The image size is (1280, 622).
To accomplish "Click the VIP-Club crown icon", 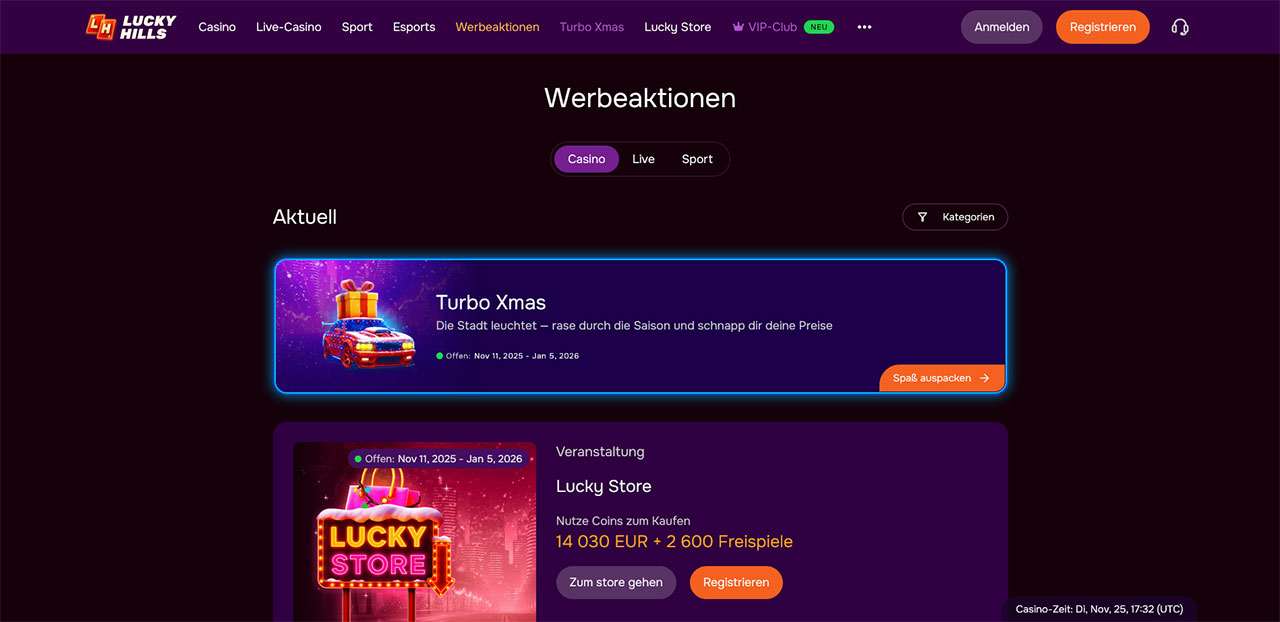I will coord(739,27).
